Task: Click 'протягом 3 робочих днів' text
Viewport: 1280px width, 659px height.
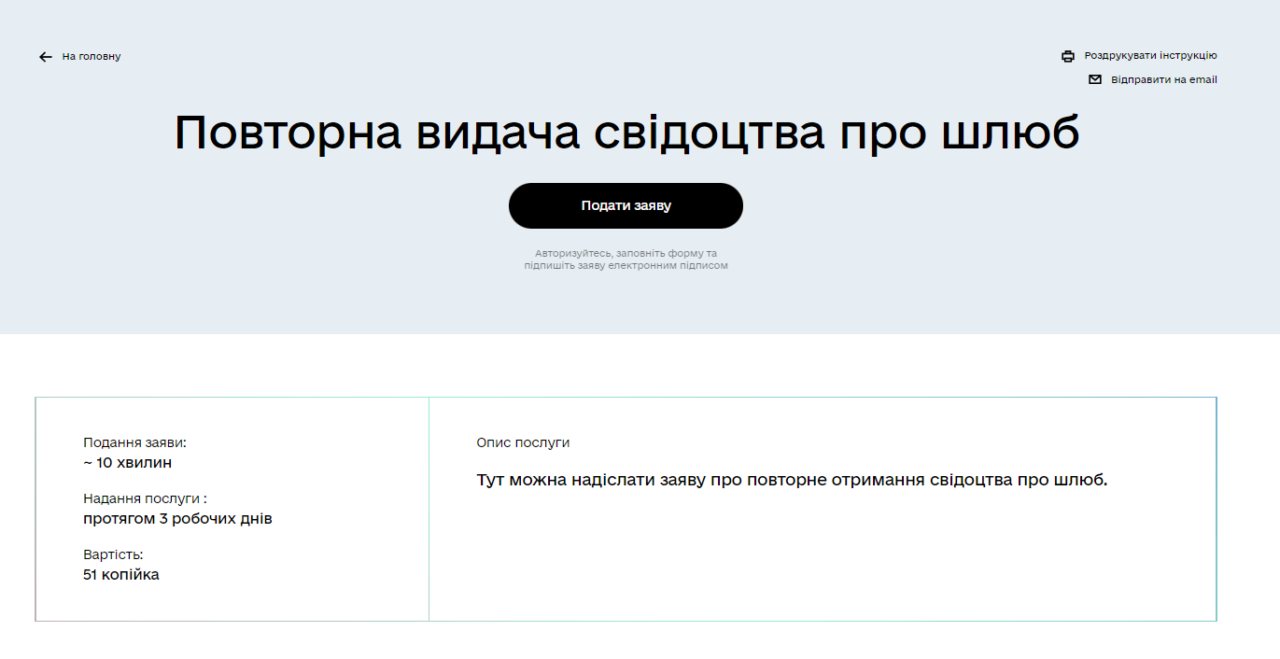Action: 178,519
